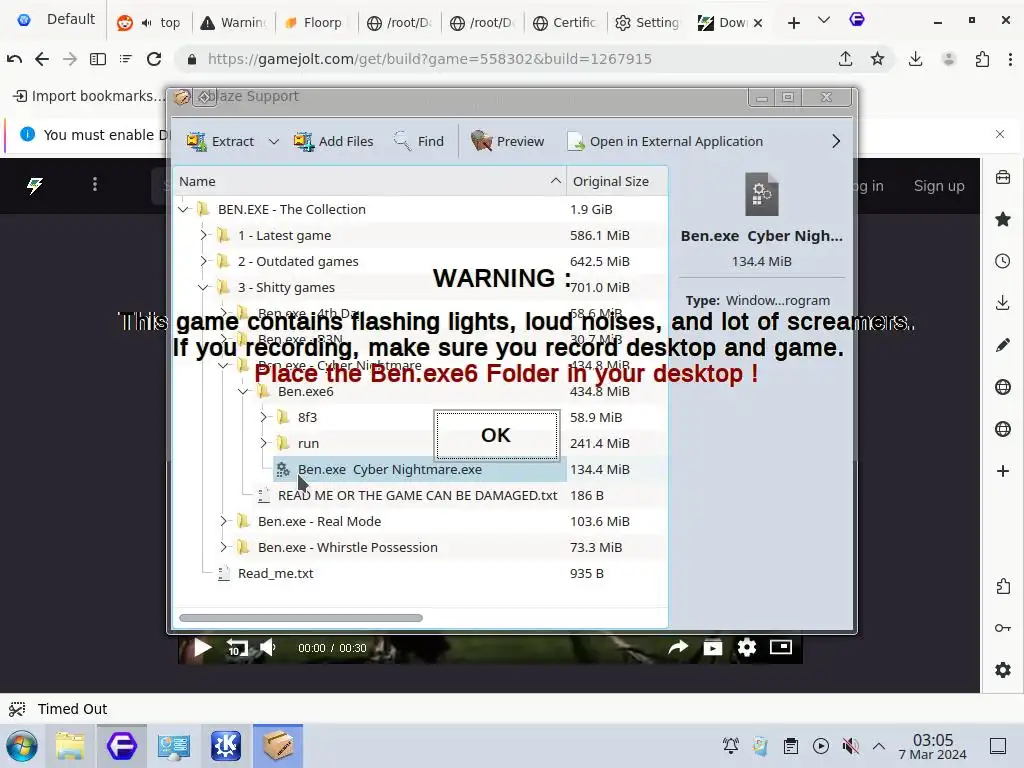Expand the 2 - Outdated games folder
Screen dimensions: 1024x768
coord(203,261)
